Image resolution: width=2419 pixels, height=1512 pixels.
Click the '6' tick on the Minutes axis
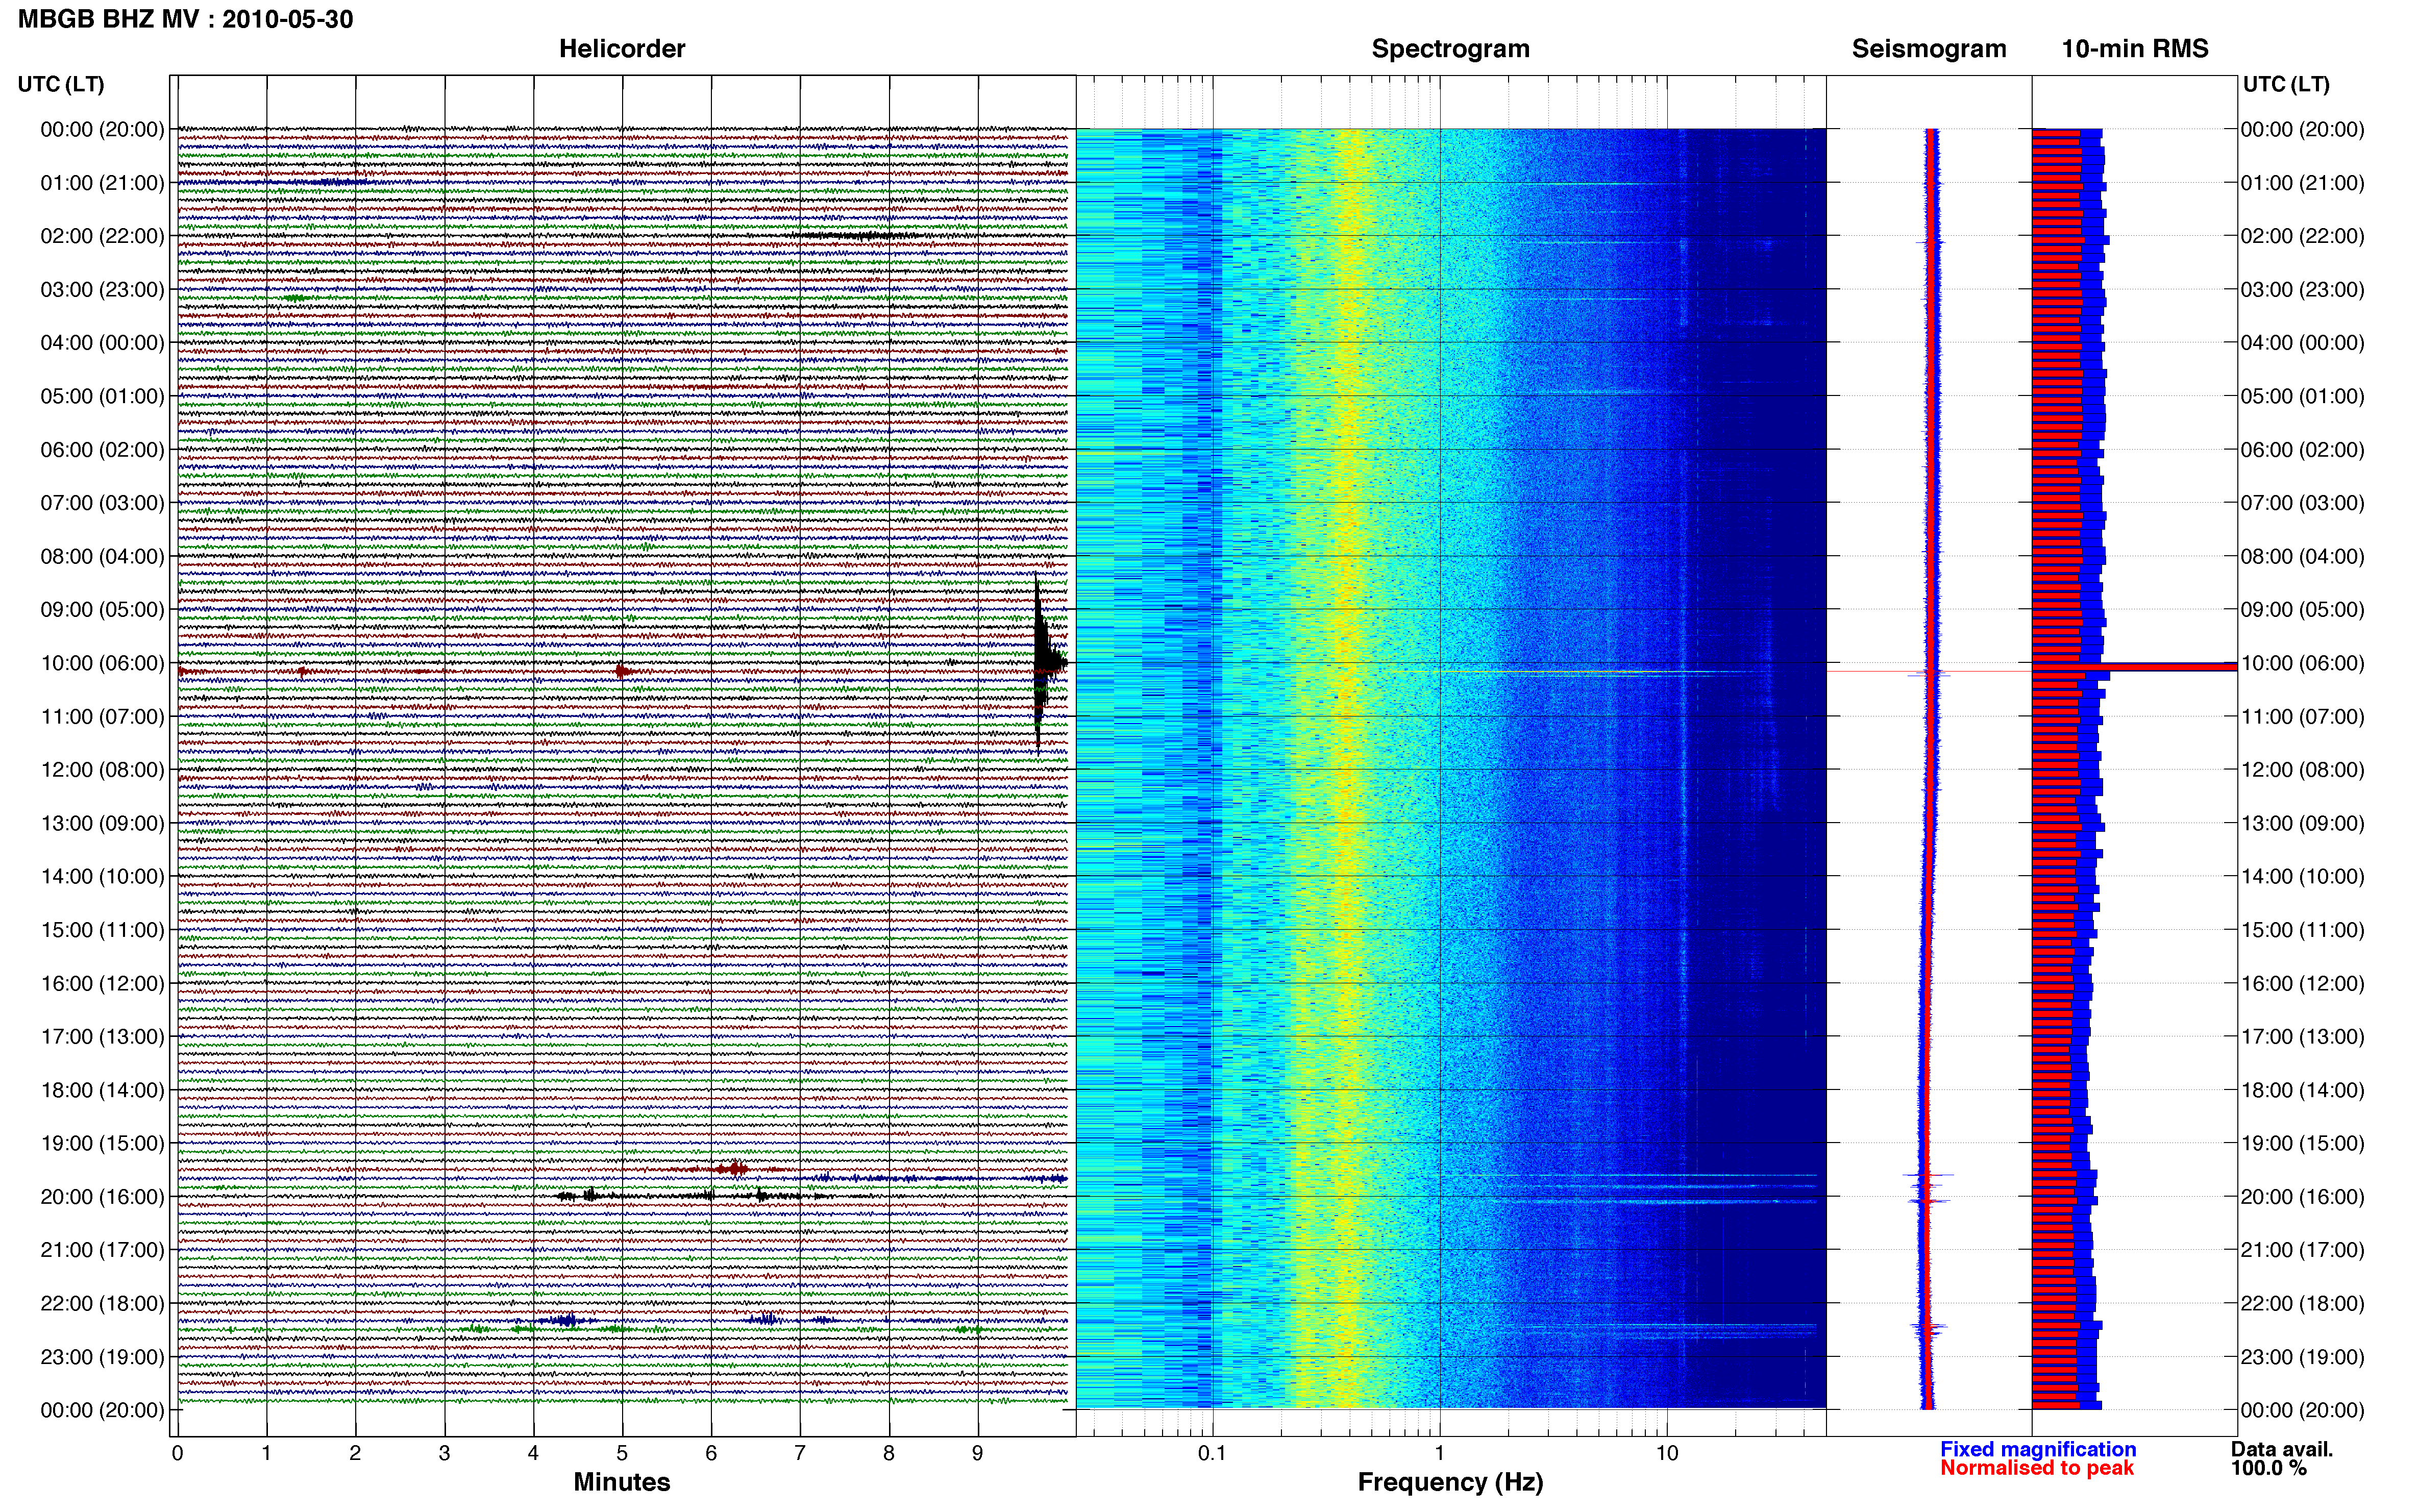click(711, 1453)
